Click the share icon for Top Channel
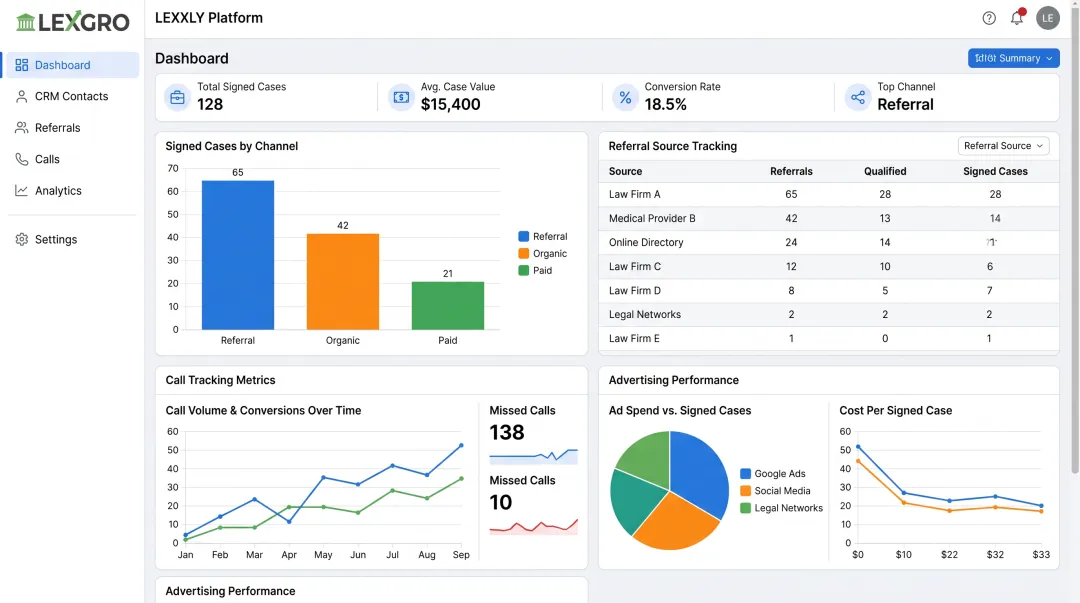Viewport: 1080px width, 603px height. click(x=858, y=97)
